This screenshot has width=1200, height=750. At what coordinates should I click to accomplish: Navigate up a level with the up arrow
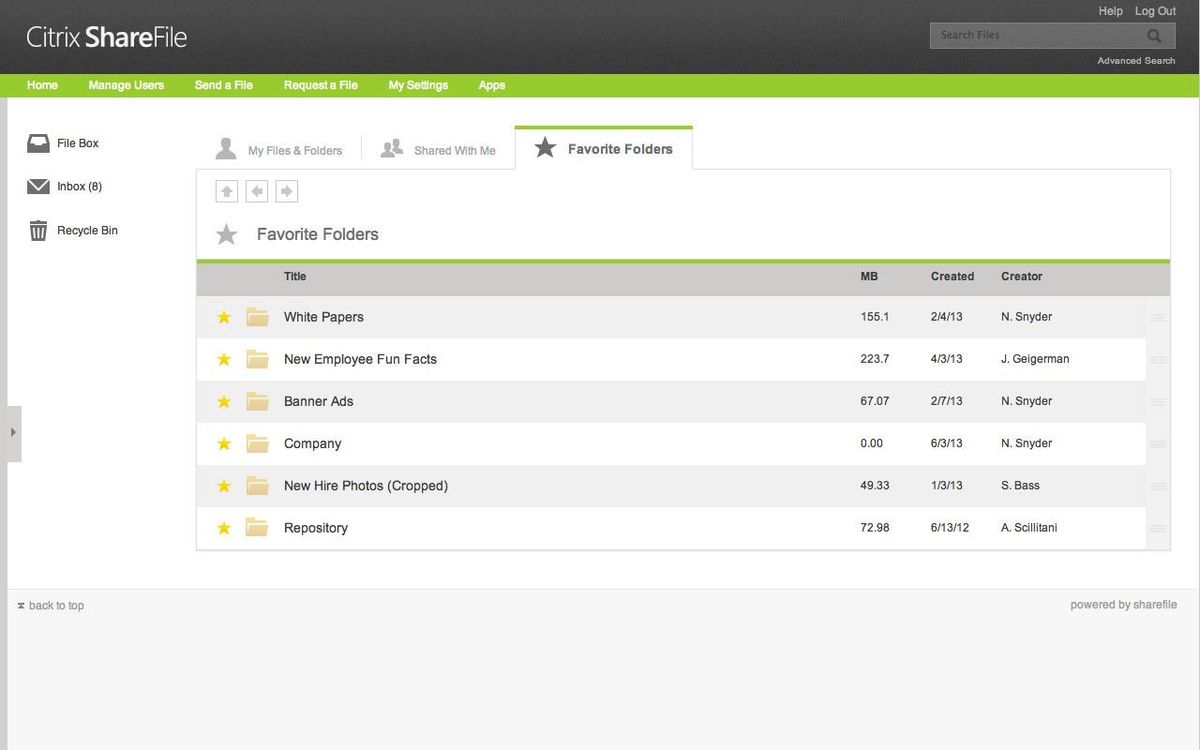point(222,189)
